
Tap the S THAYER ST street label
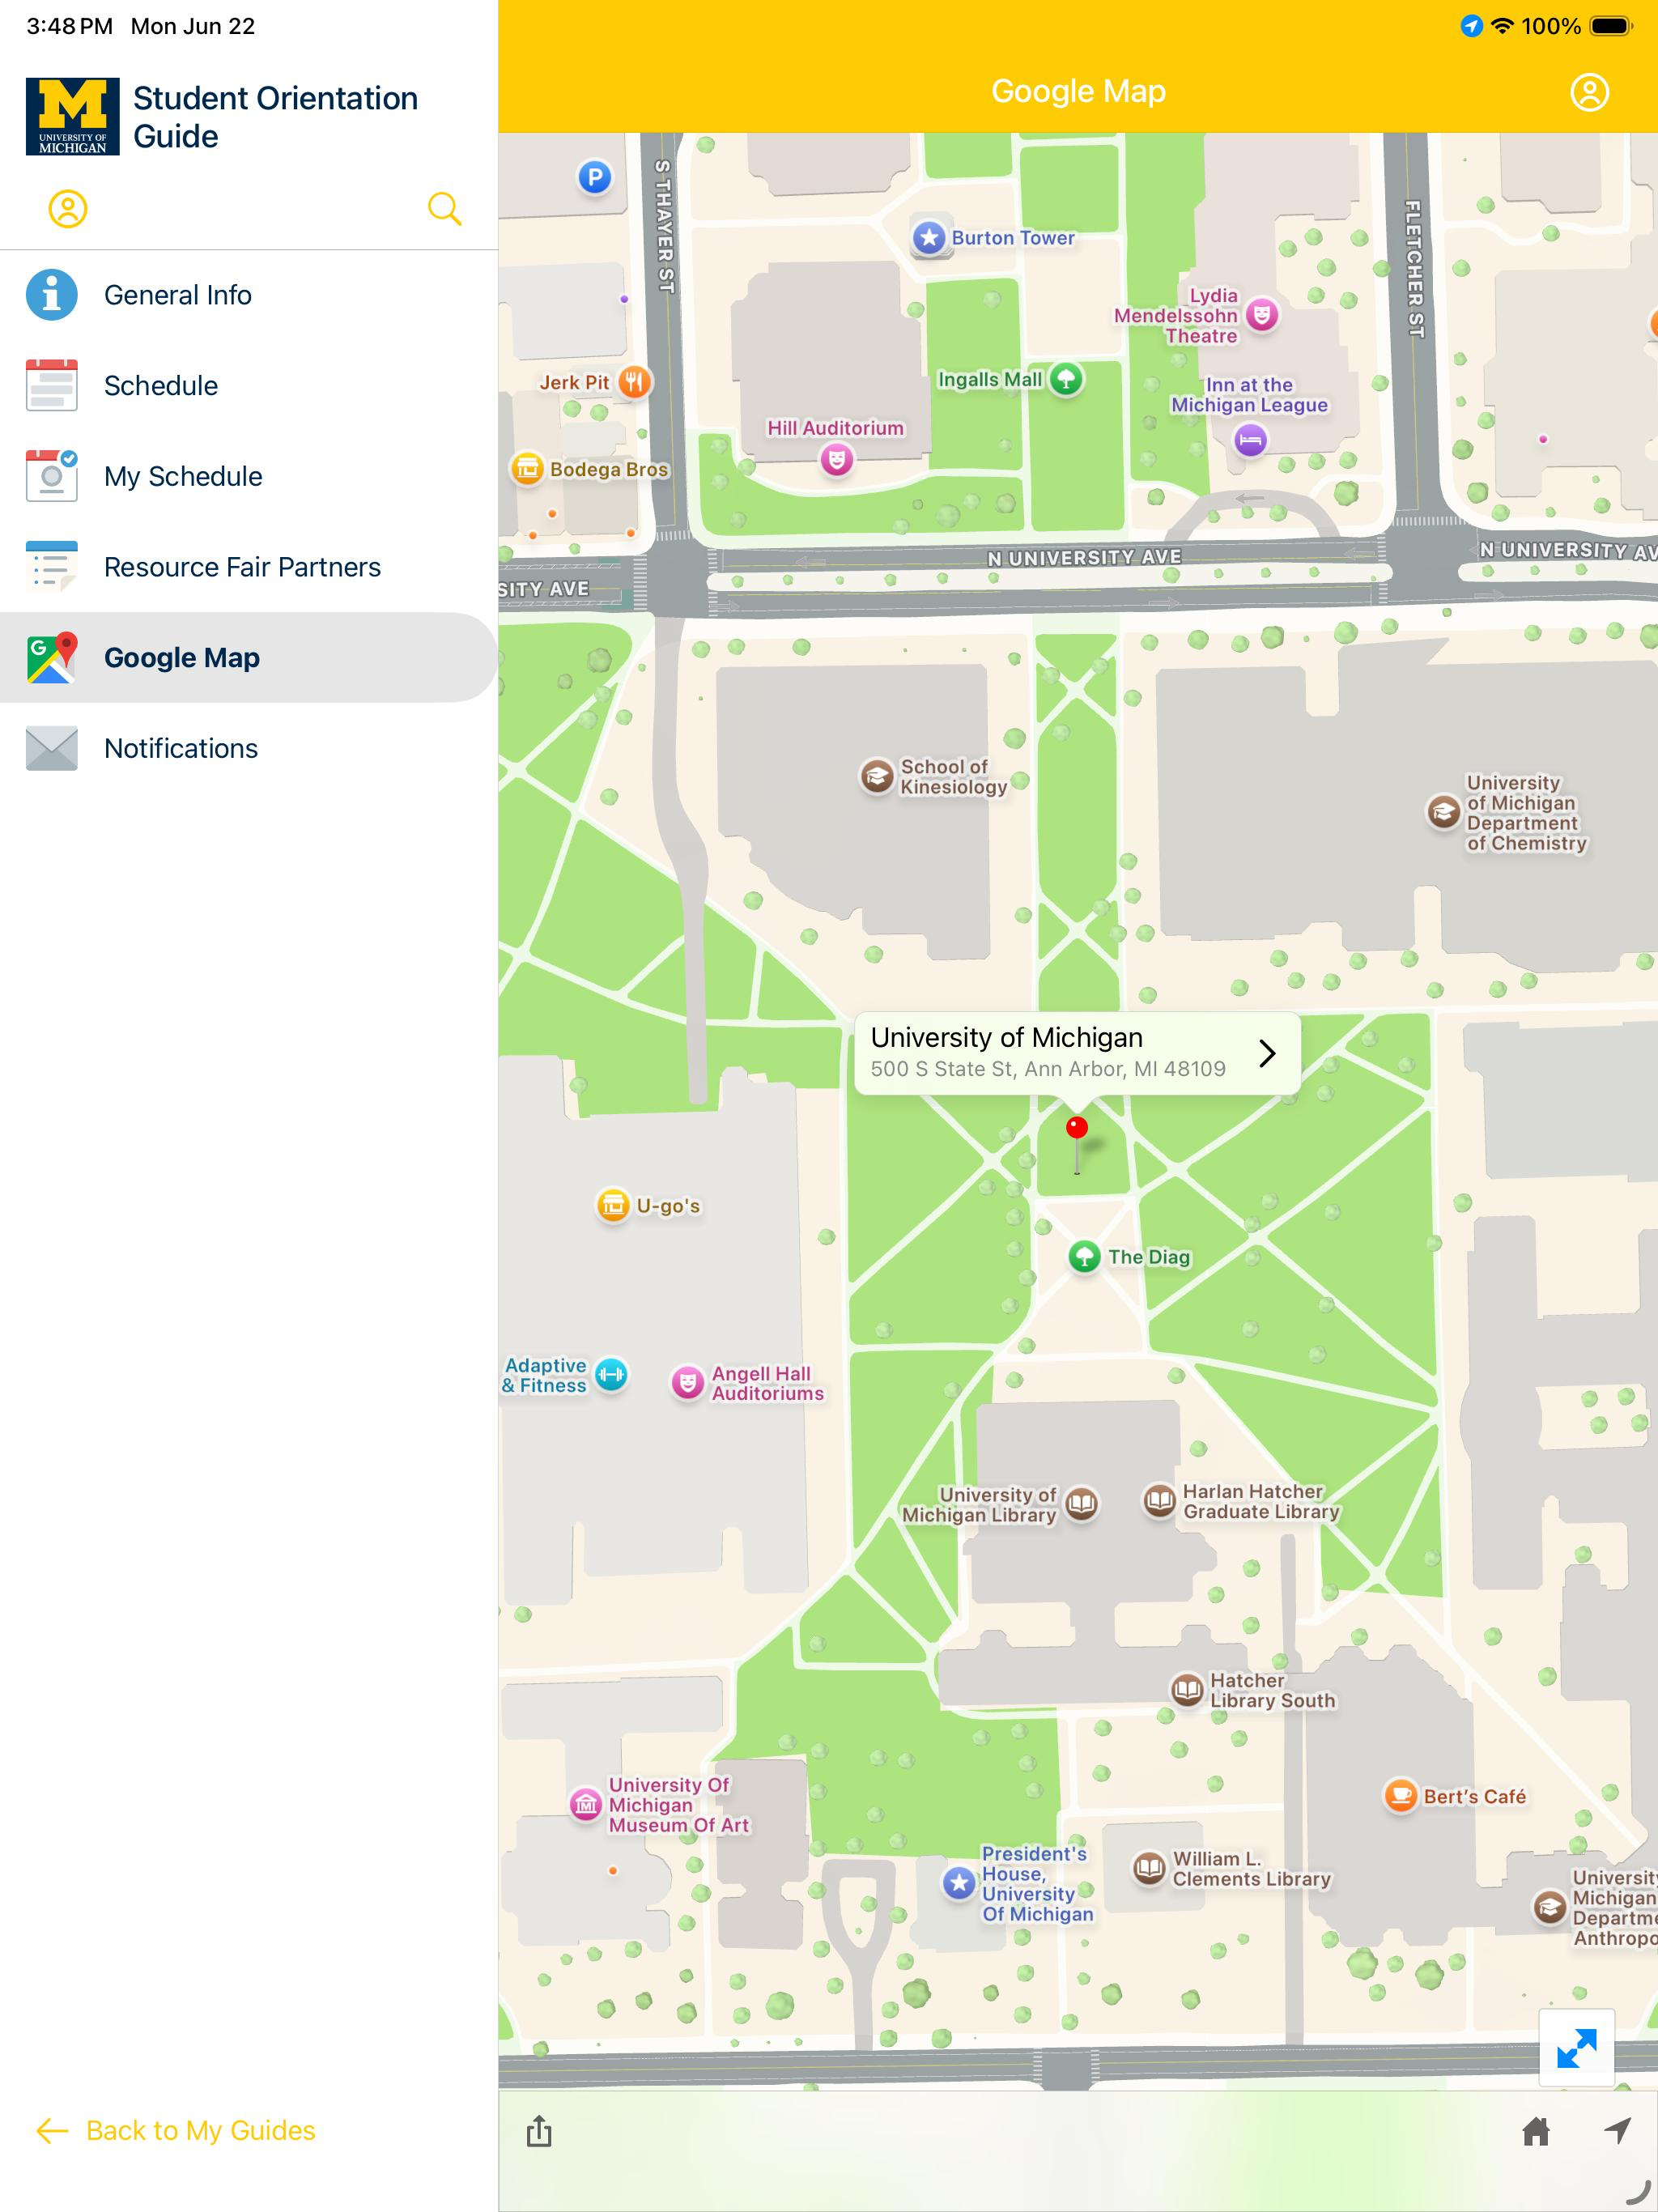click(664, 226)
